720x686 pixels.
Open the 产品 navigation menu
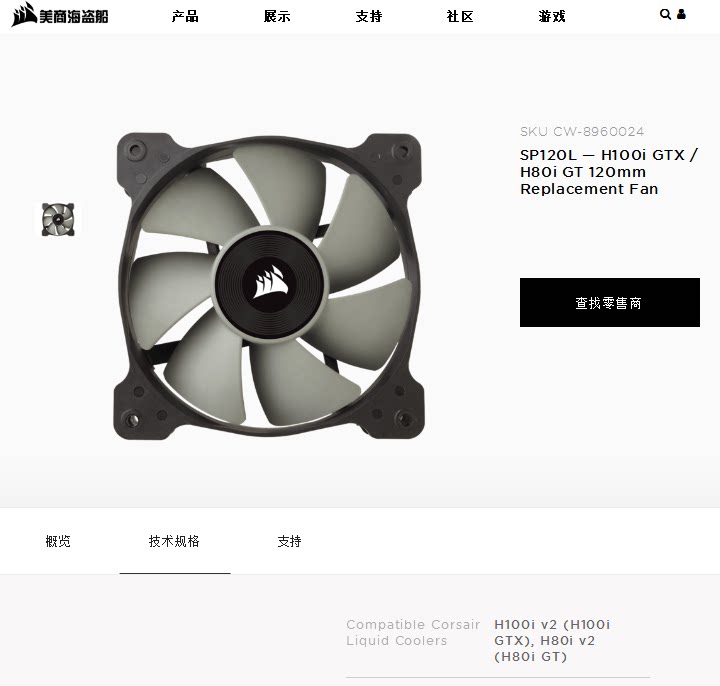click(185, 17)
